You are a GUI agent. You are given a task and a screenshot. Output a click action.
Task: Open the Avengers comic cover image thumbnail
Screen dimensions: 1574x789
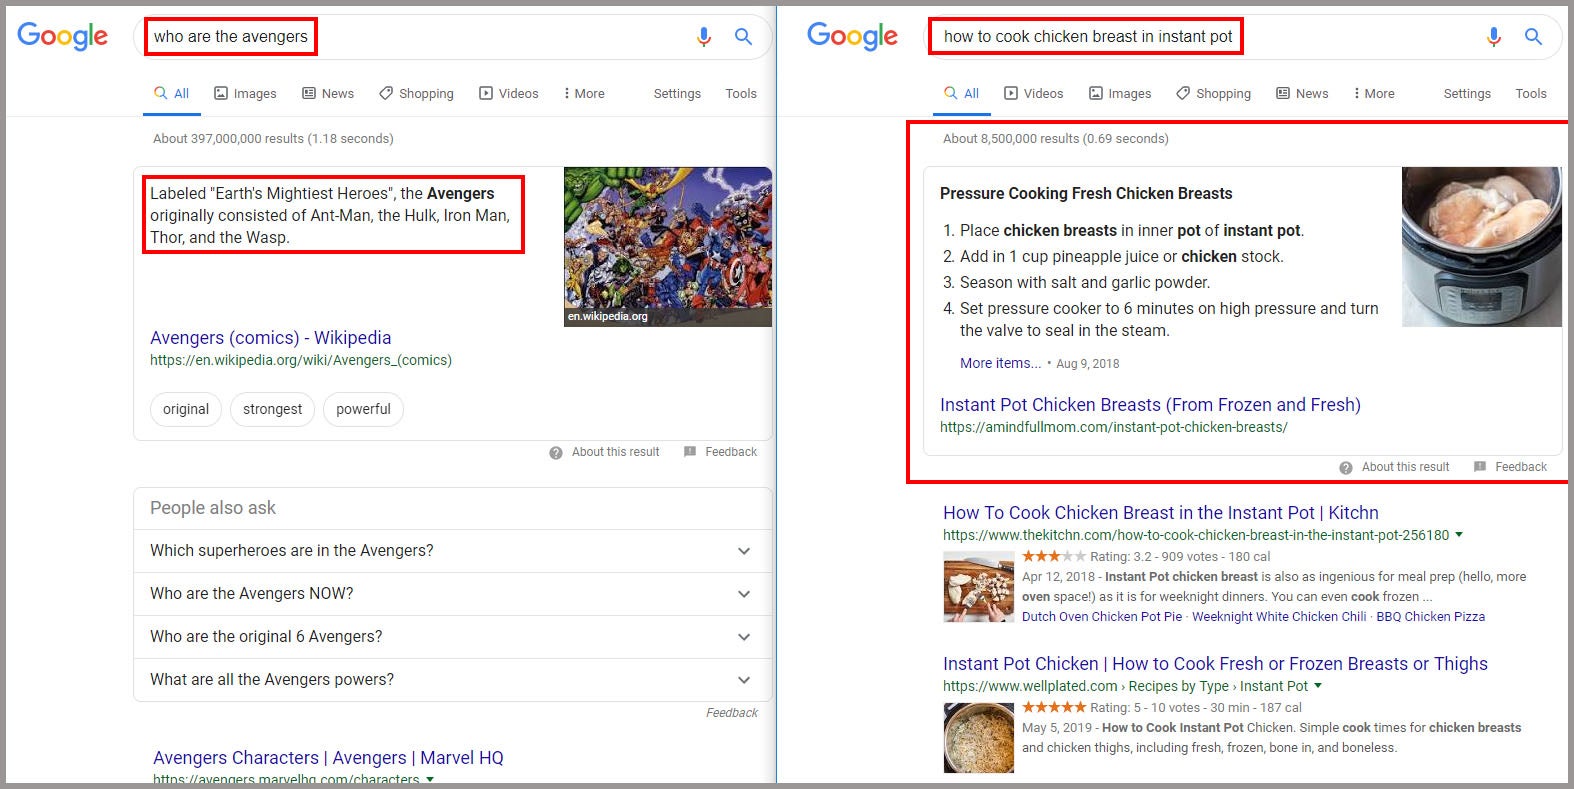click(x=668, y=246)
